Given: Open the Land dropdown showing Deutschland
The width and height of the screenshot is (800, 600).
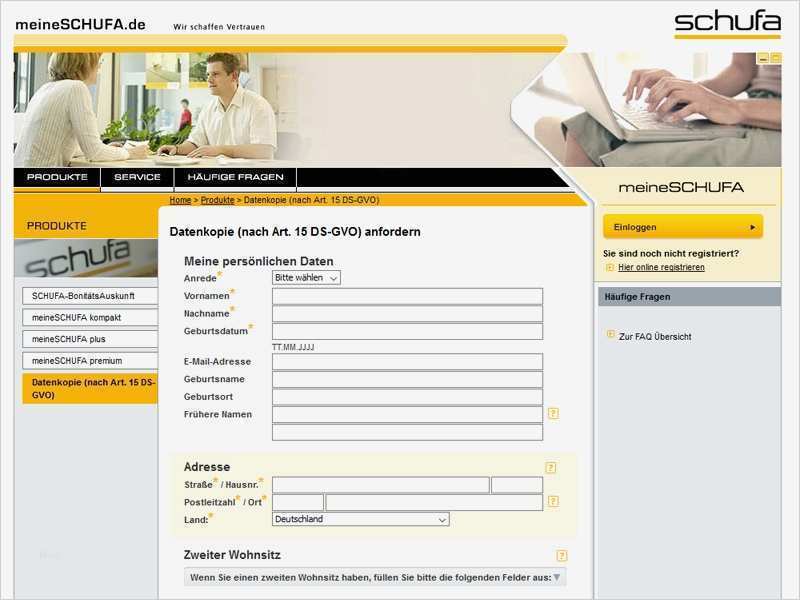Looking at the screenshot, I should [361, 519].
